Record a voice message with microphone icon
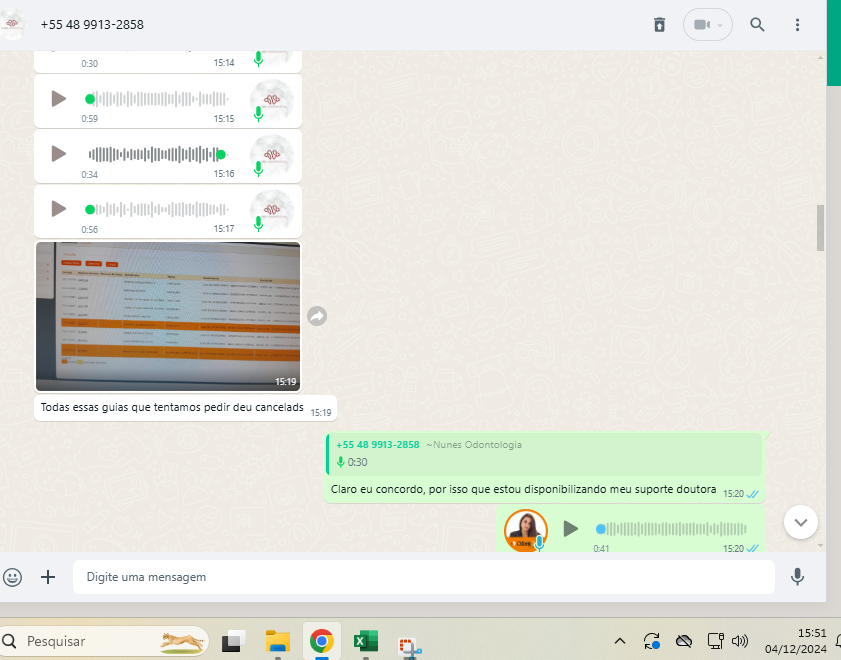This screenshot has height=660, width=841. [797, 577]
